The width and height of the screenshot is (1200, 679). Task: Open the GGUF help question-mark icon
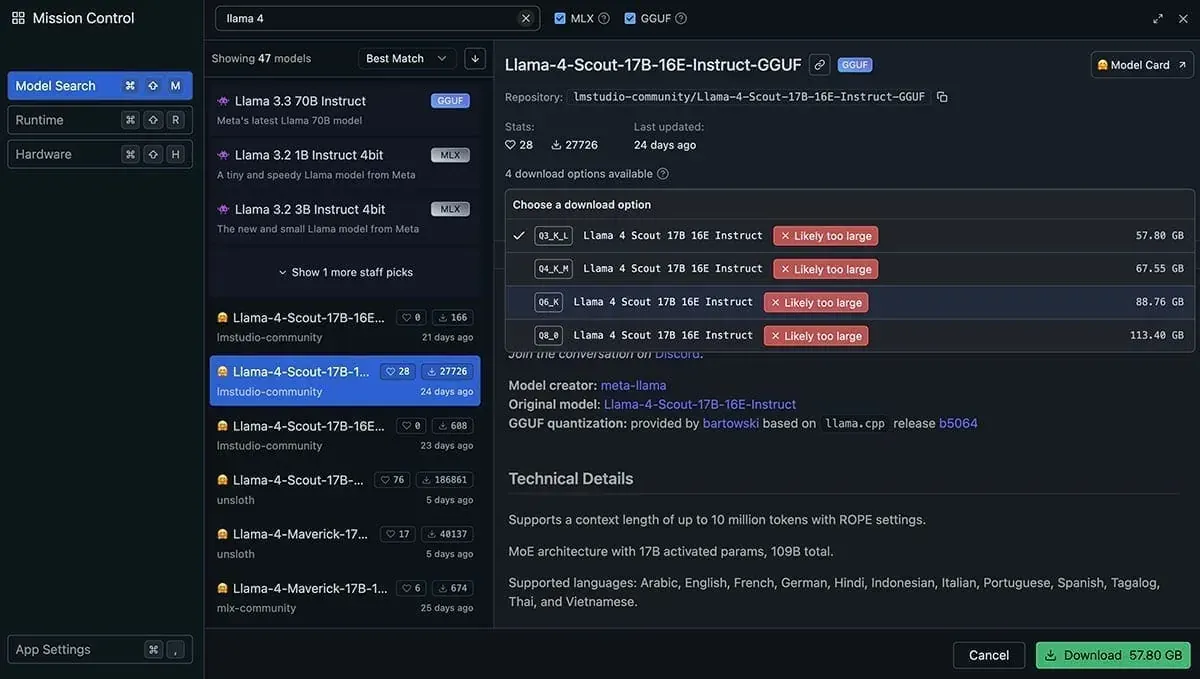coord(681,18)
